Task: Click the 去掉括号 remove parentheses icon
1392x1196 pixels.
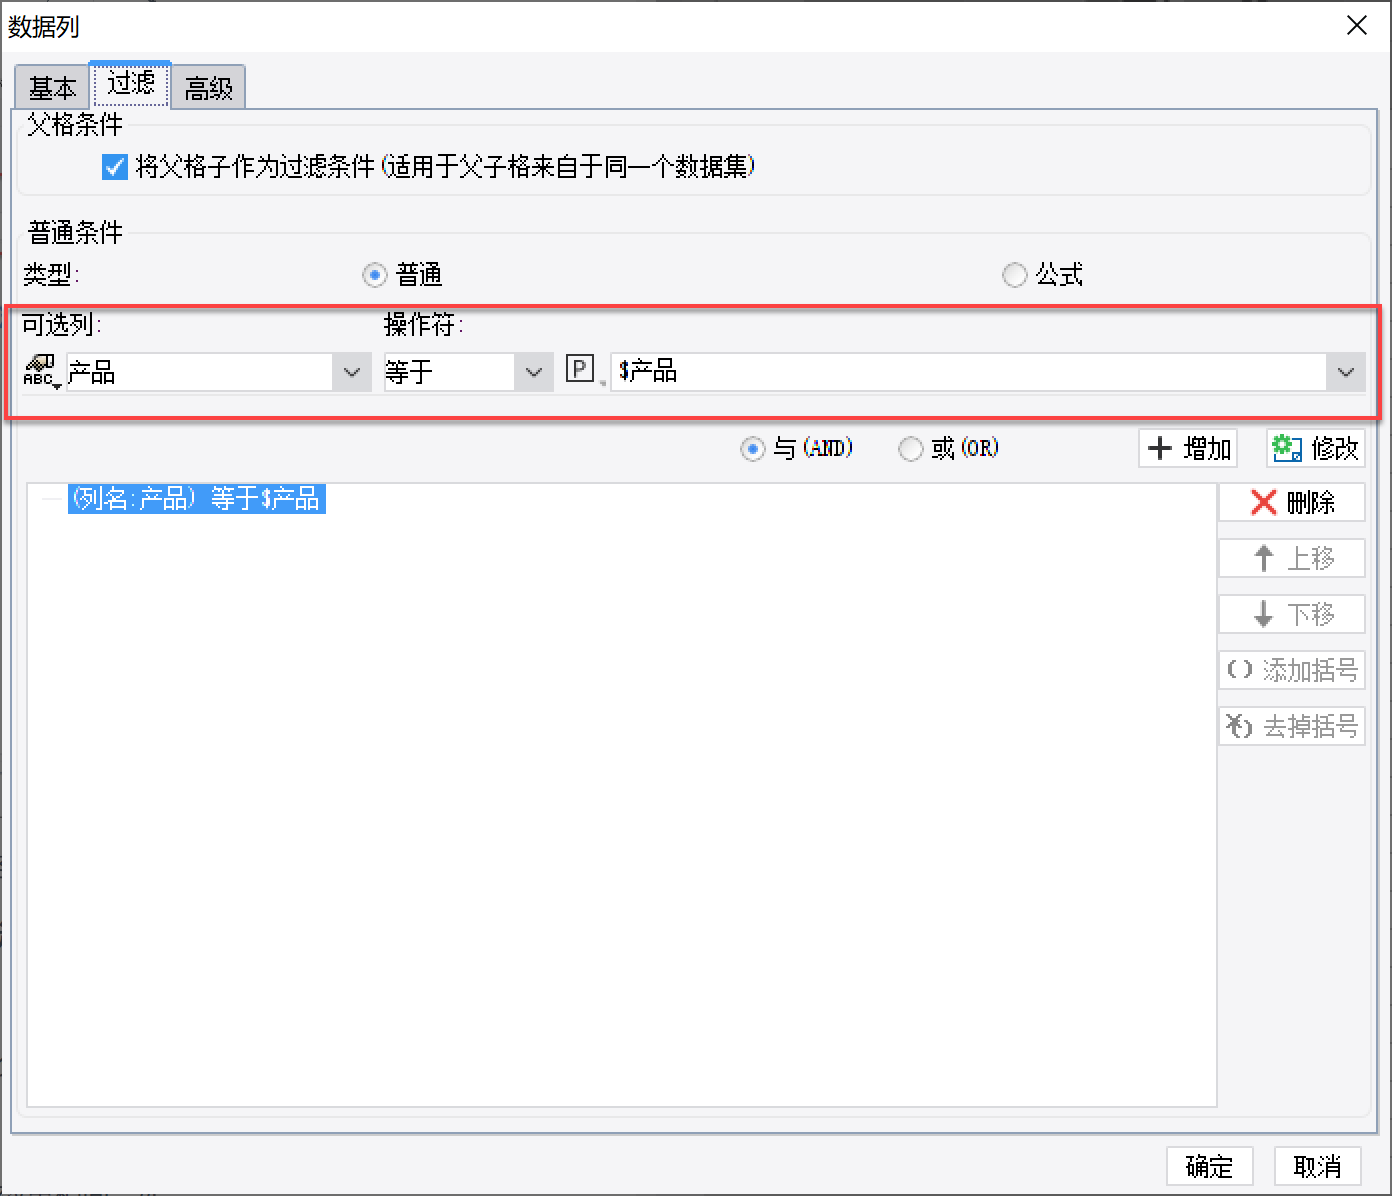Action: click(x=1240, y=725)
